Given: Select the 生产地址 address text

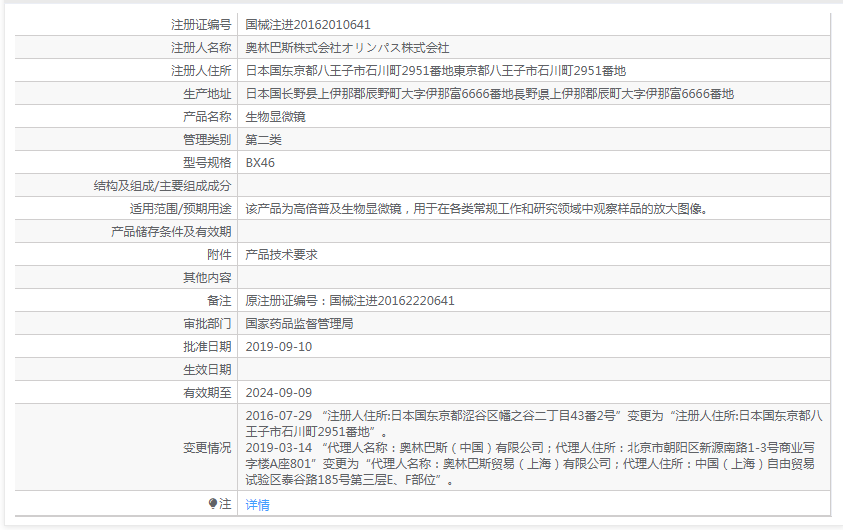Looking at the screenshot, I should coord(489,94).
